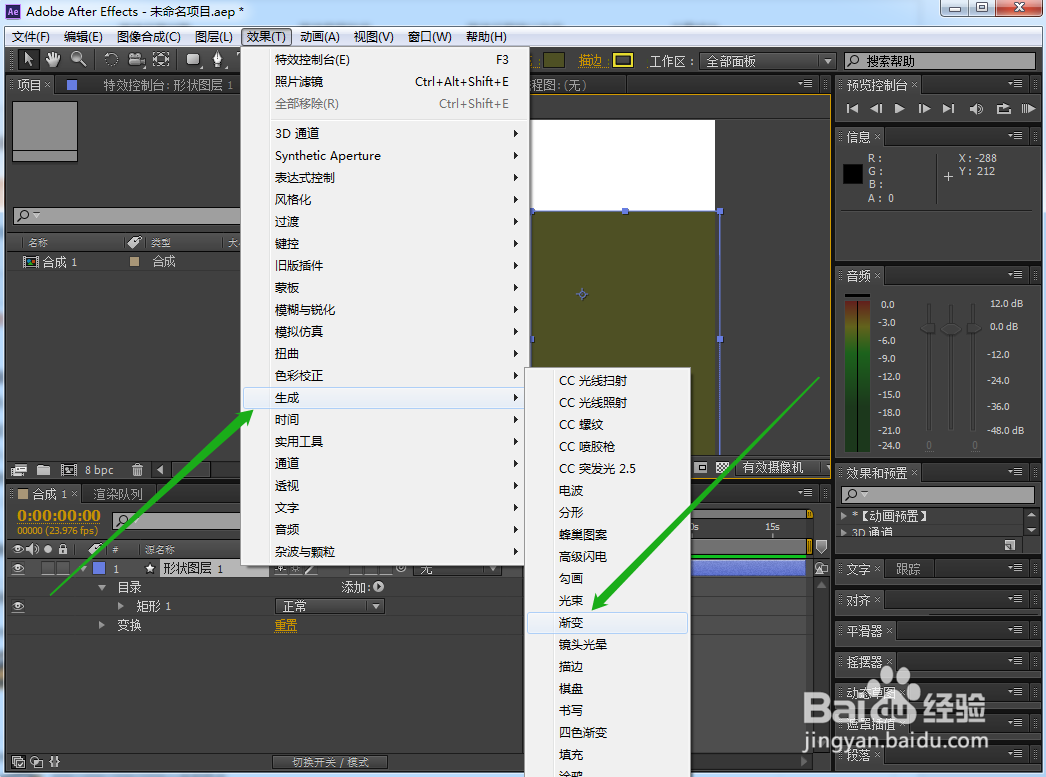Click Last Frame button in preview panel
The width and height of the screenshot is (1046, 777).
pyautogui.click(x=948, y=109)
